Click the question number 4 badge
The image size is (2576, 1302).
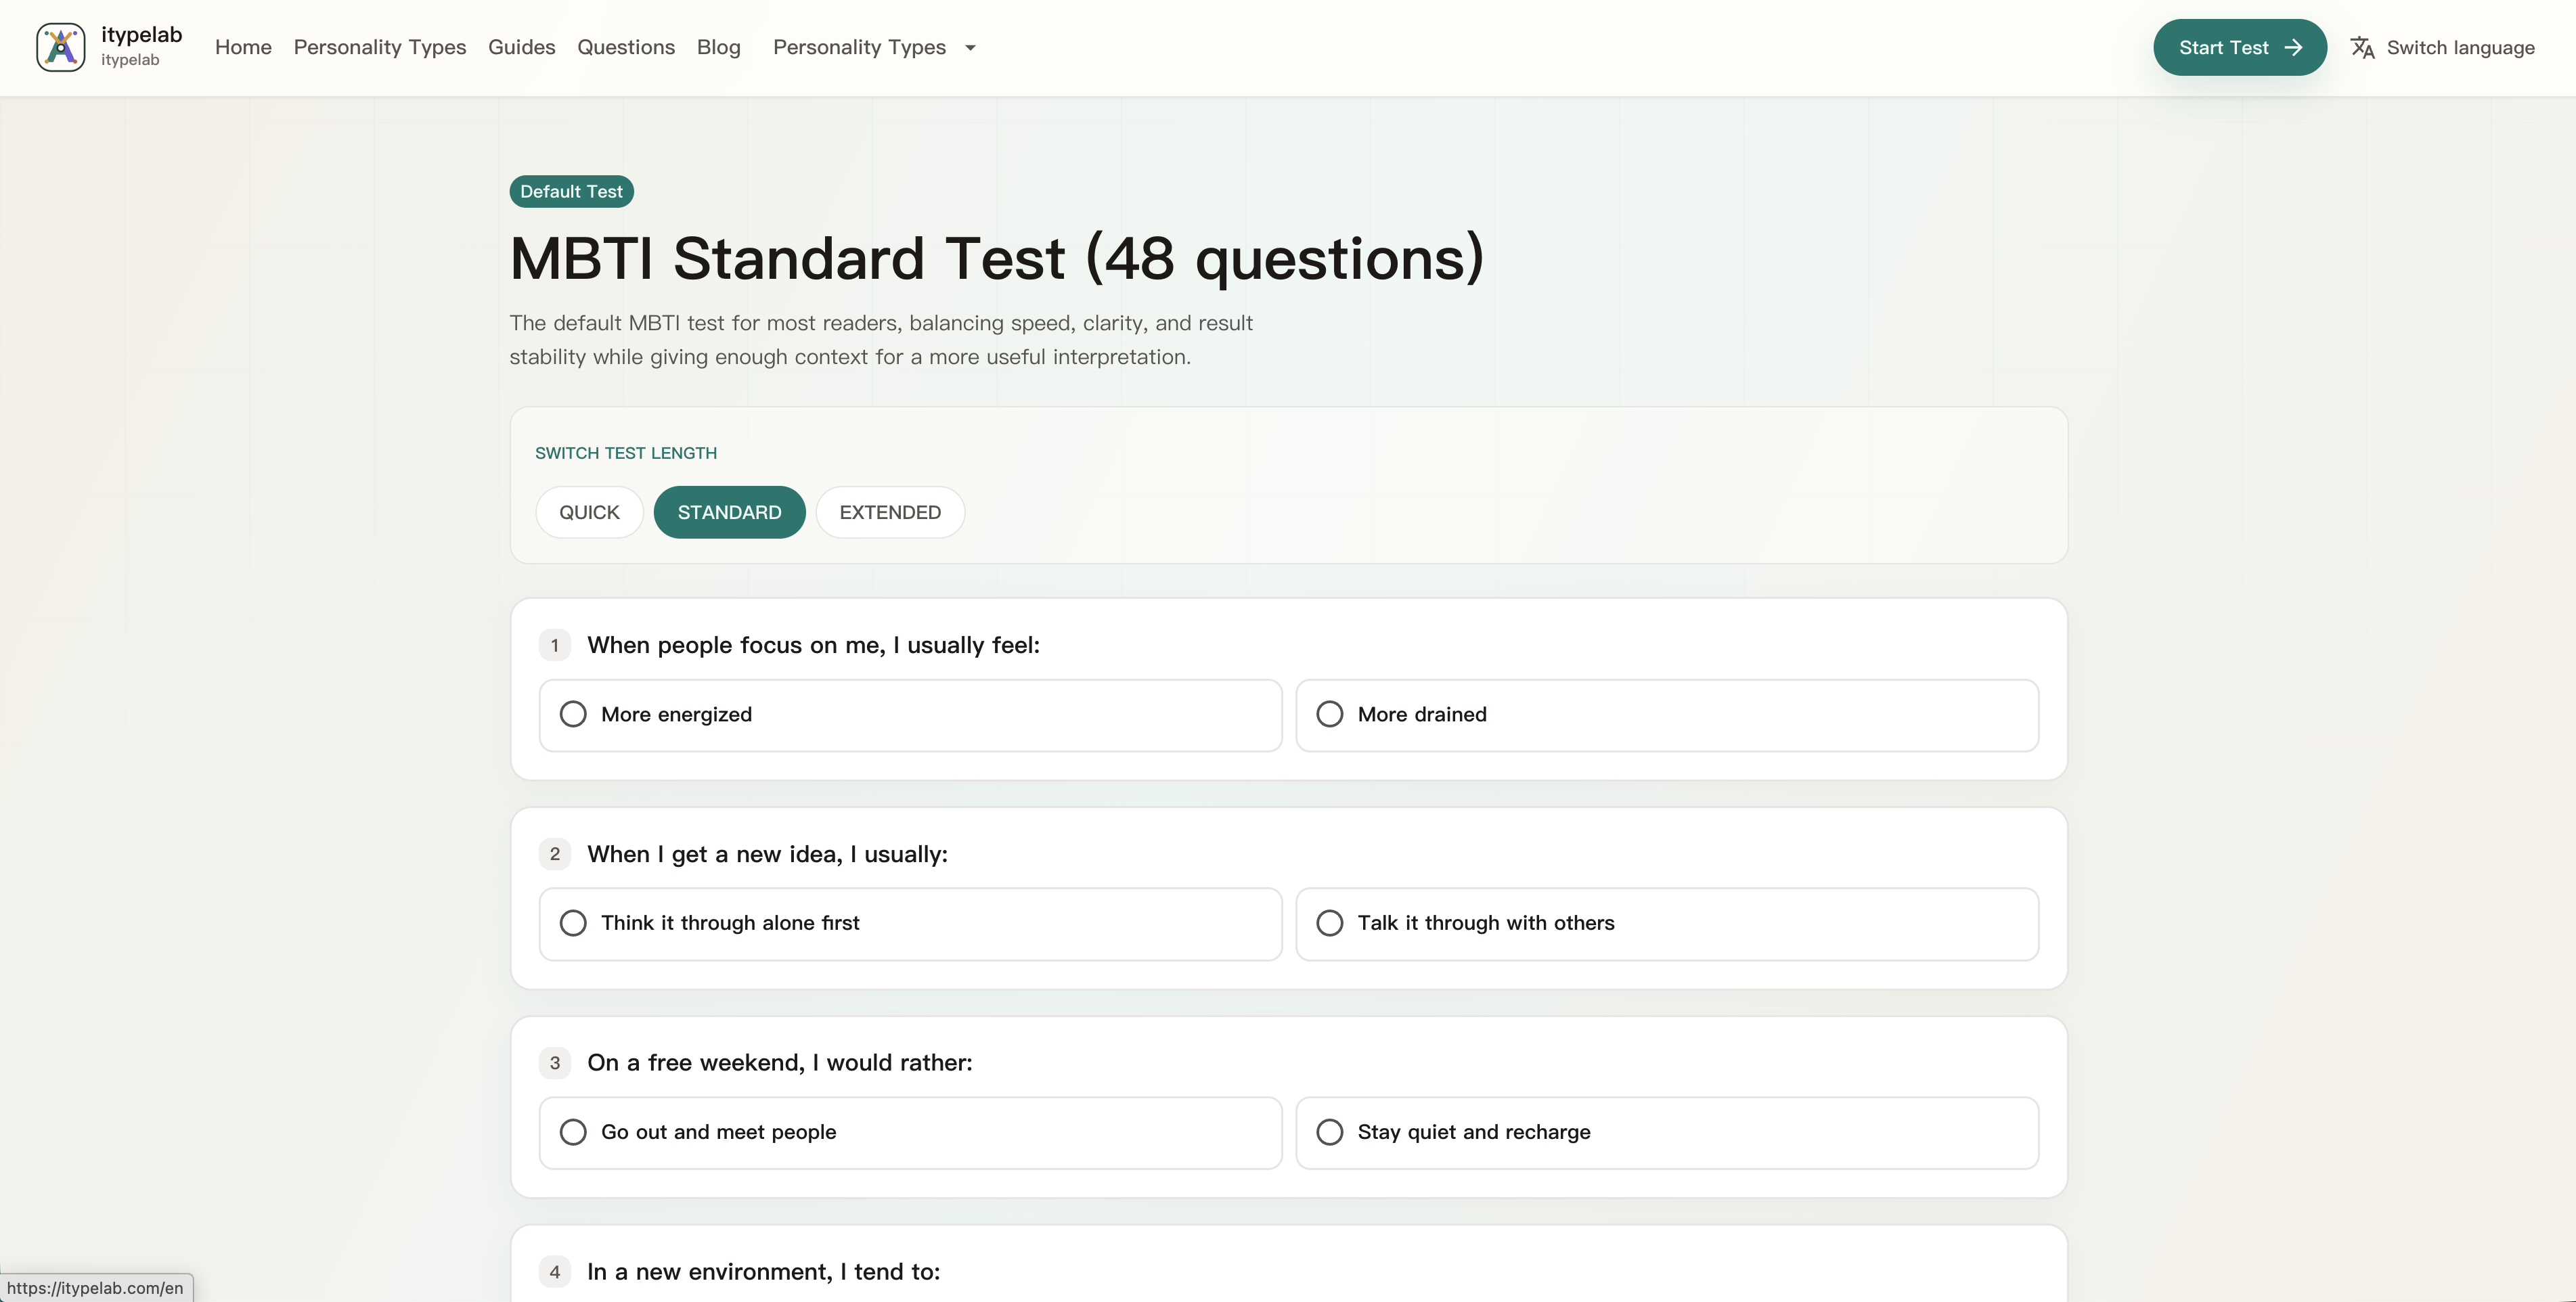coord(555,1272)
